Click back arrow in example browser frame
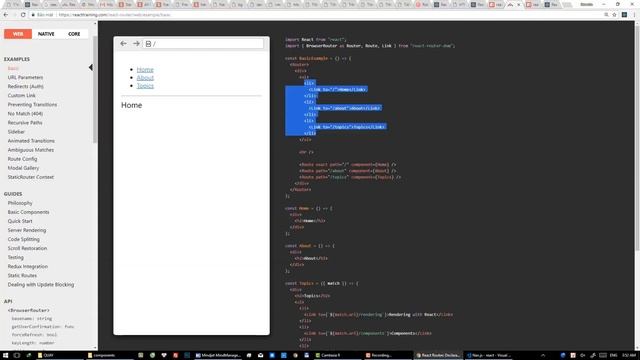 click(x=123, y=44)
